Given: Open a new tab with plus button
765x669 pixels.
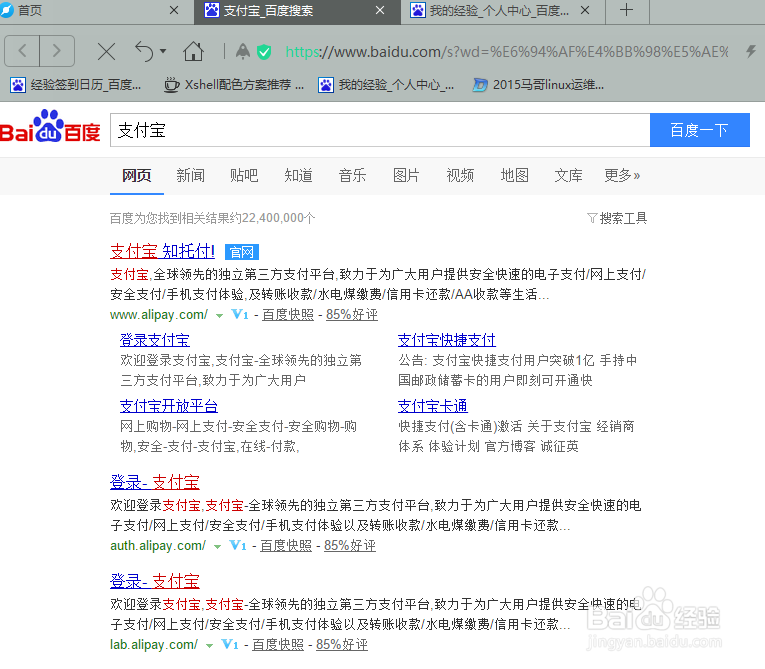Looking at the screenshot, I should [627, 11].
